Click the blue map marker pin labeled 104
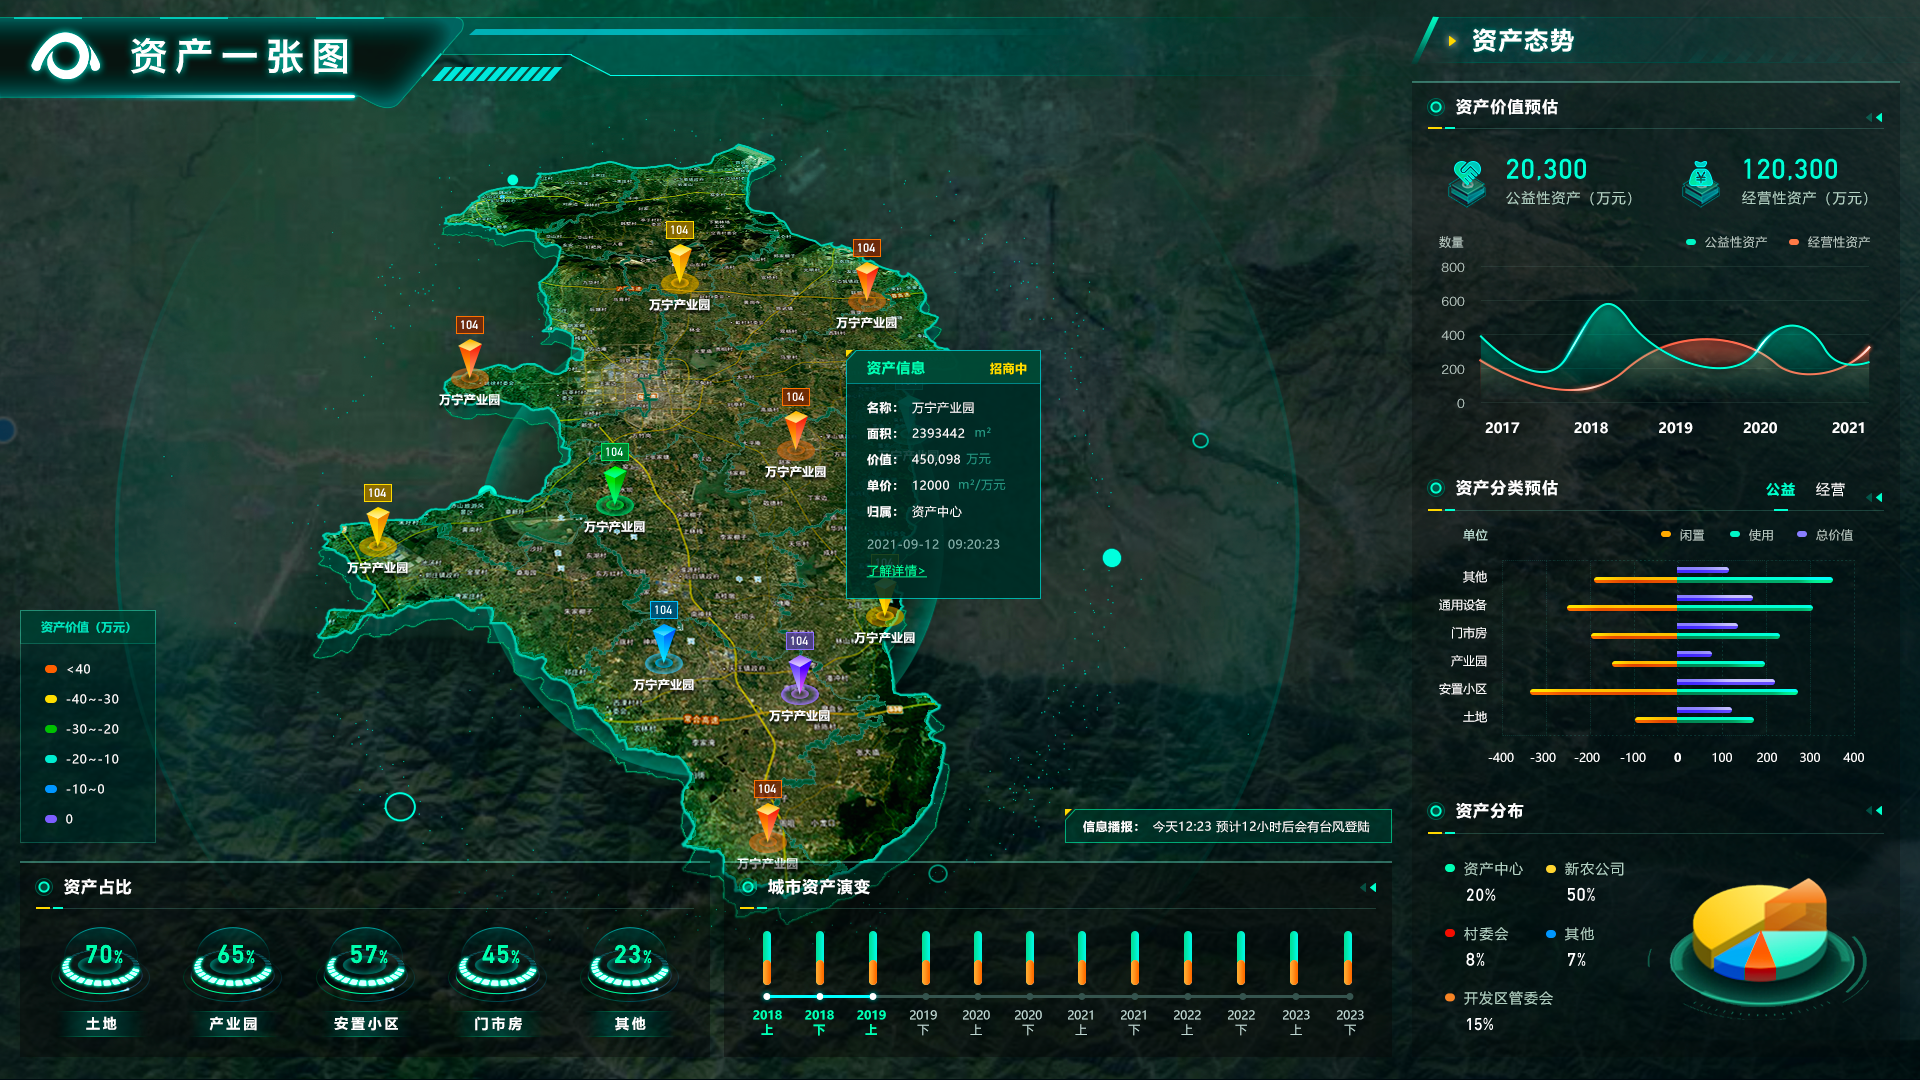 click(663, 641)
